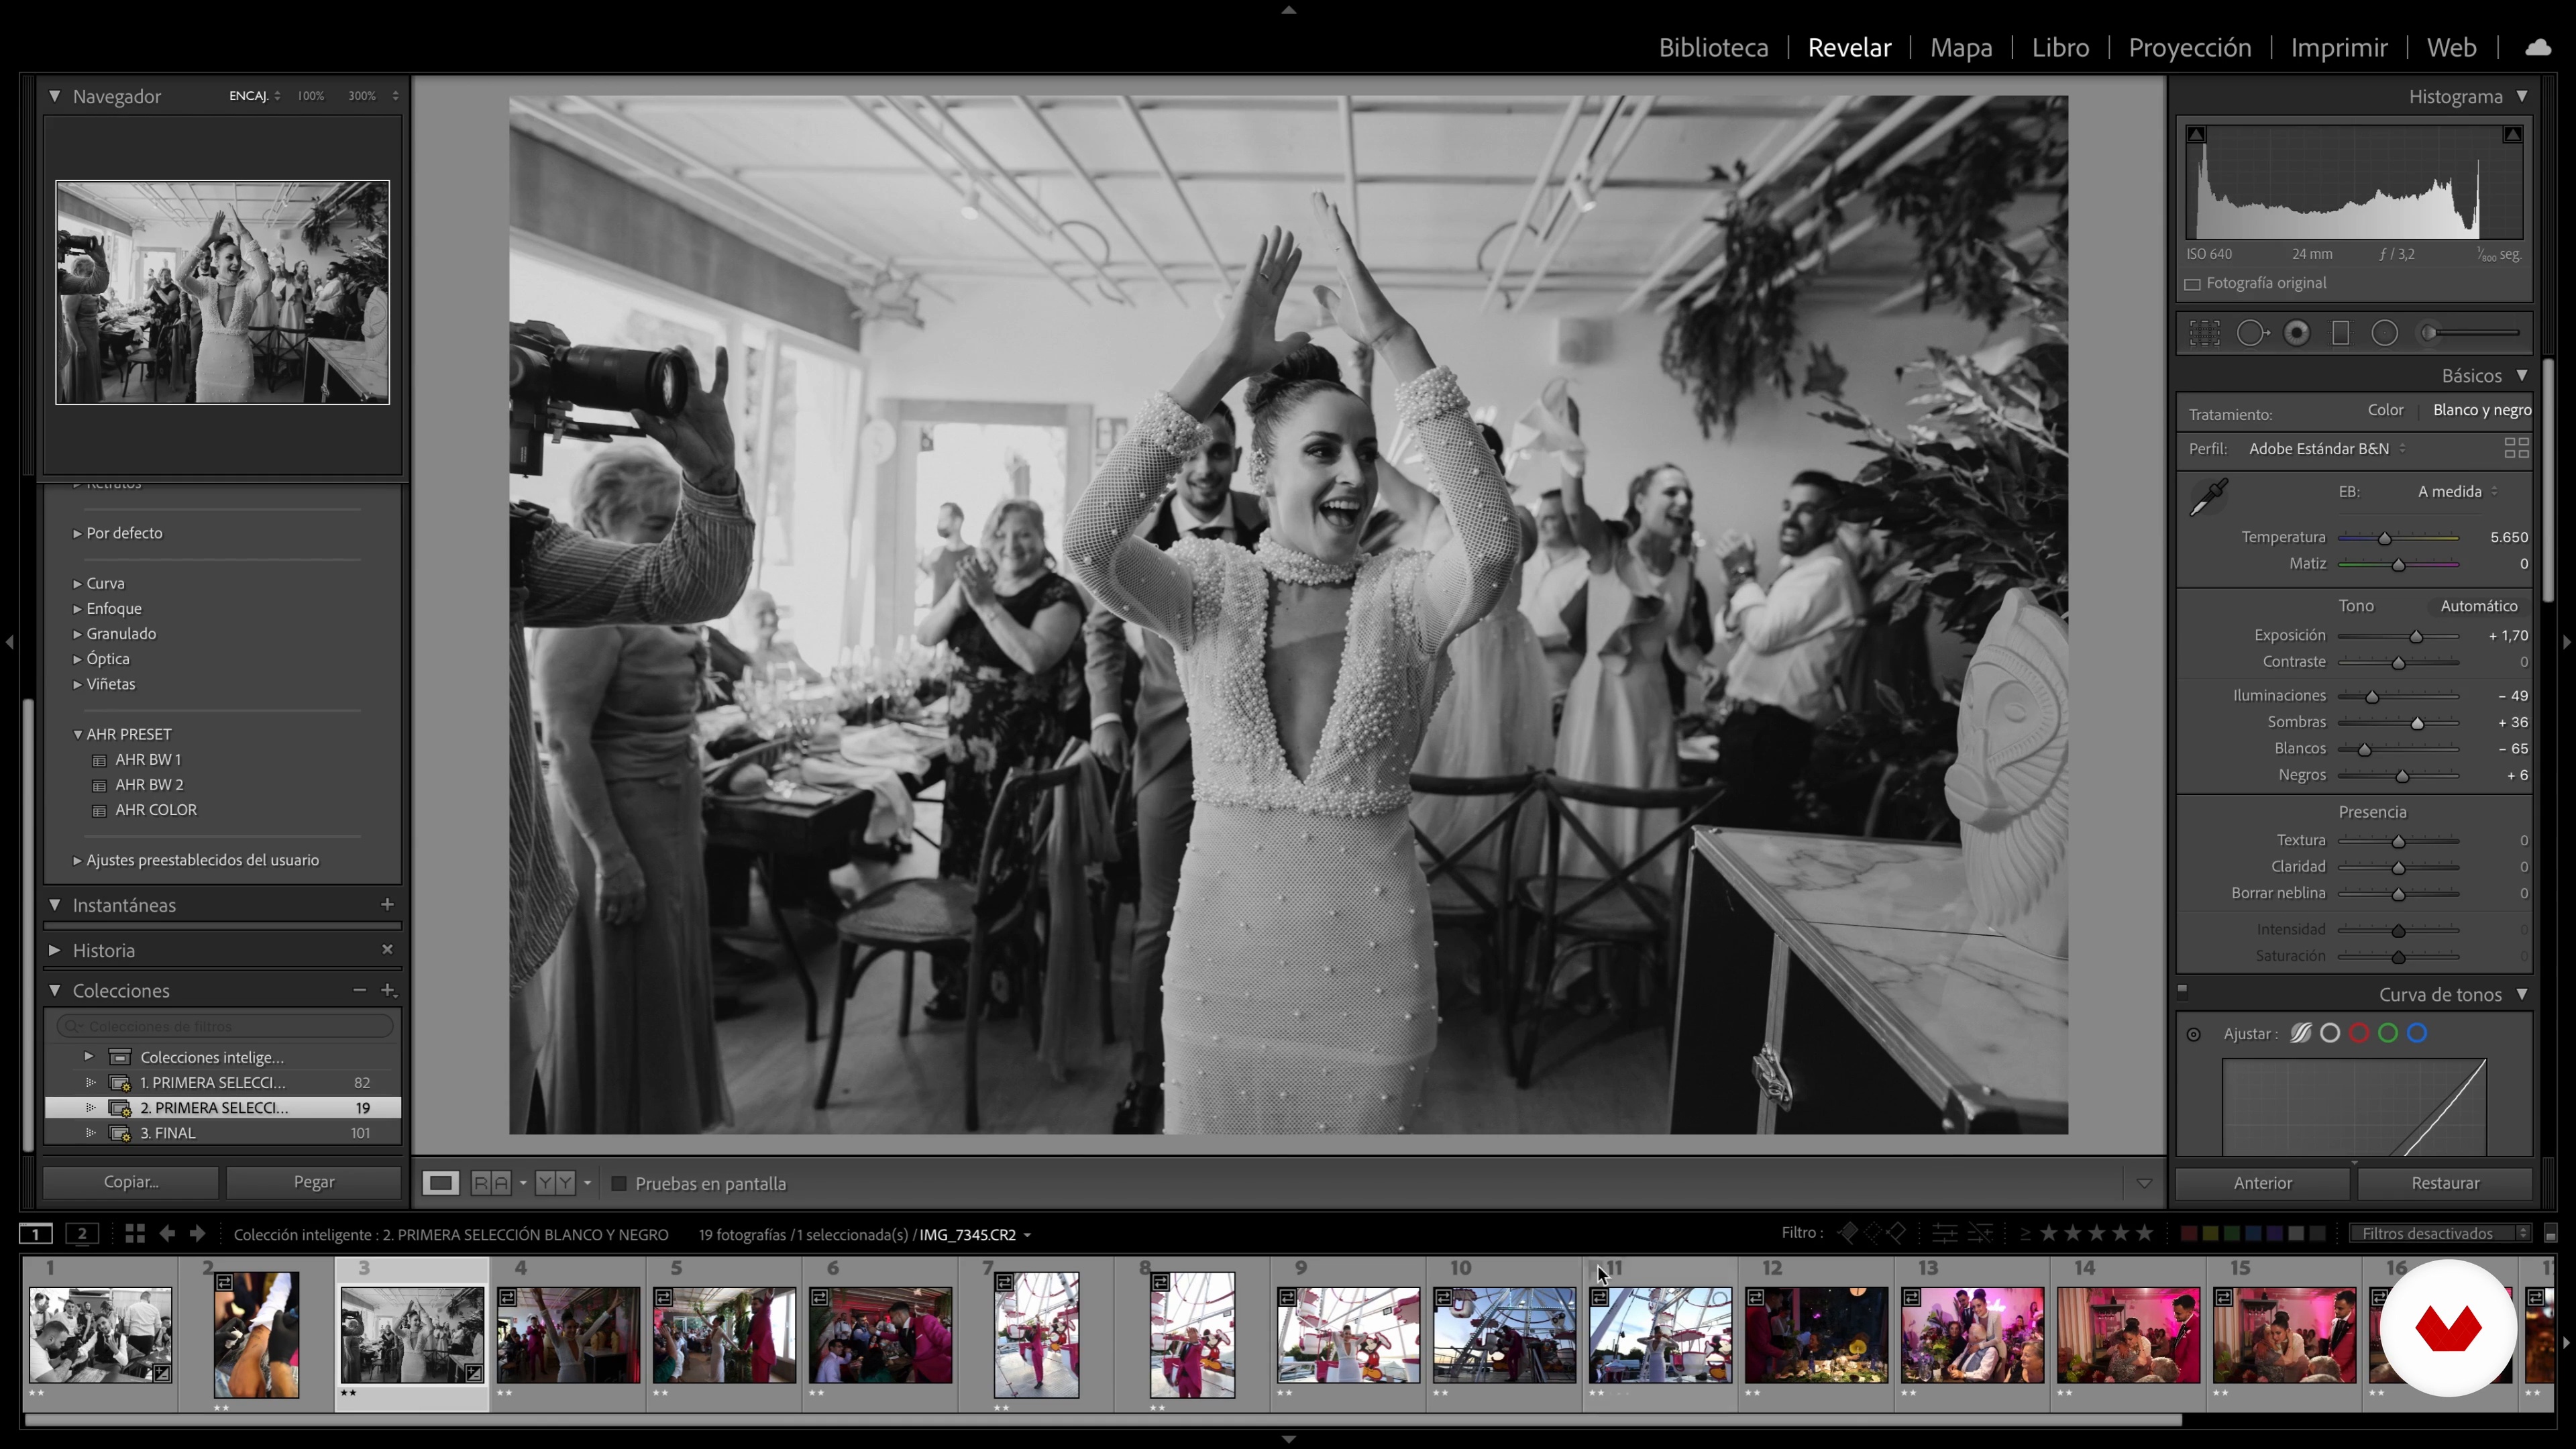Screen dimensions: 2576x1449
Task: Open toolbar options dropdown arrow
Action: (x=2144, y=1183)
